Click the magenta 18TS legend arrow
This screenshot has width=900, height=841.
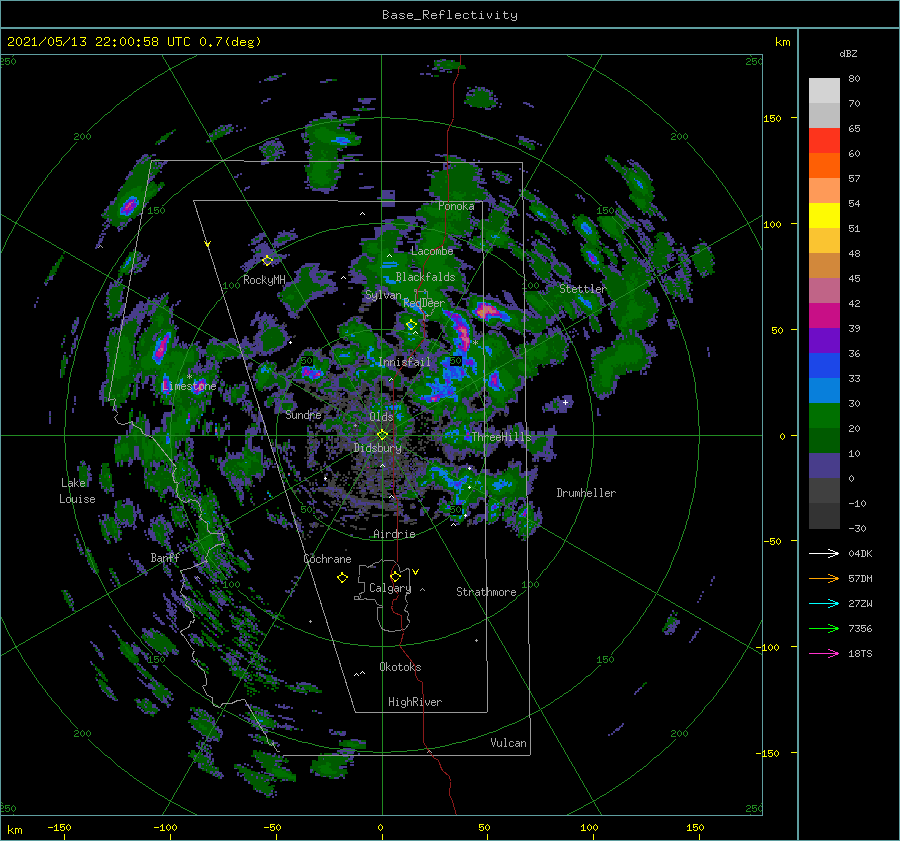click(824, 653)
